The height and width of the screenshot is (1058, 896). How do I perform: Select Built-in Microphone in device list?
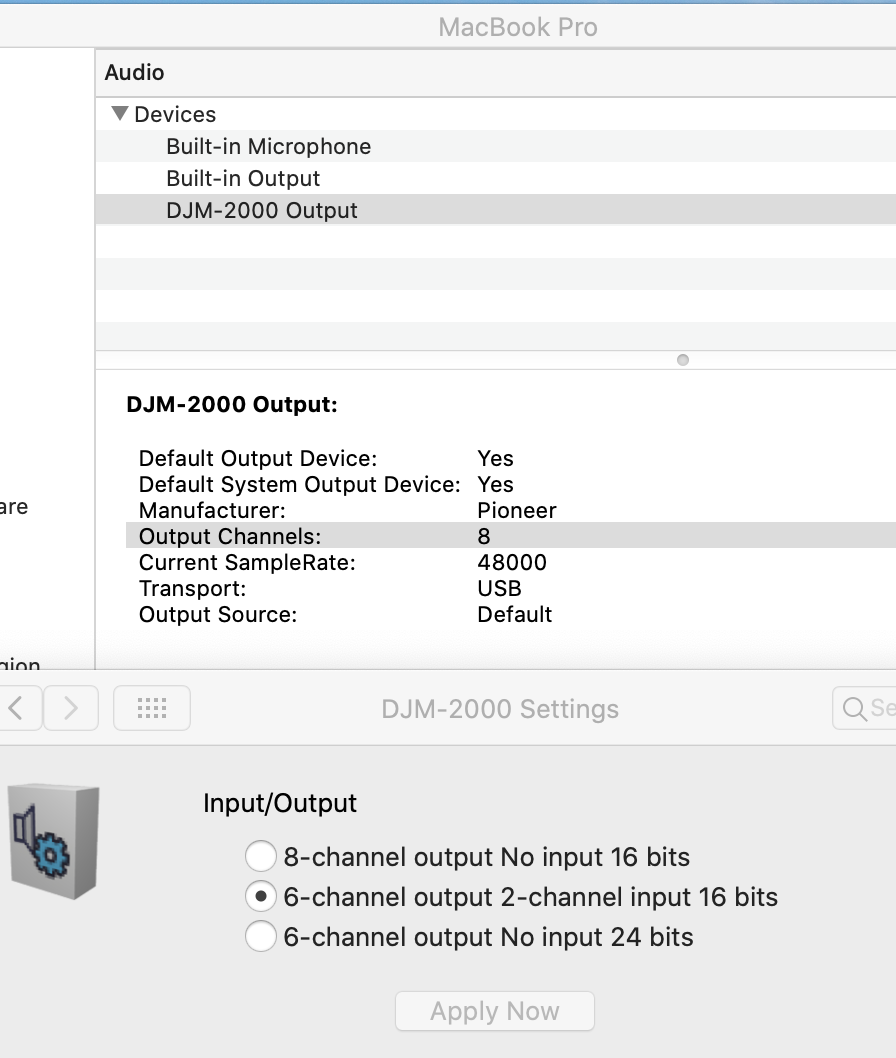[496, 146]
